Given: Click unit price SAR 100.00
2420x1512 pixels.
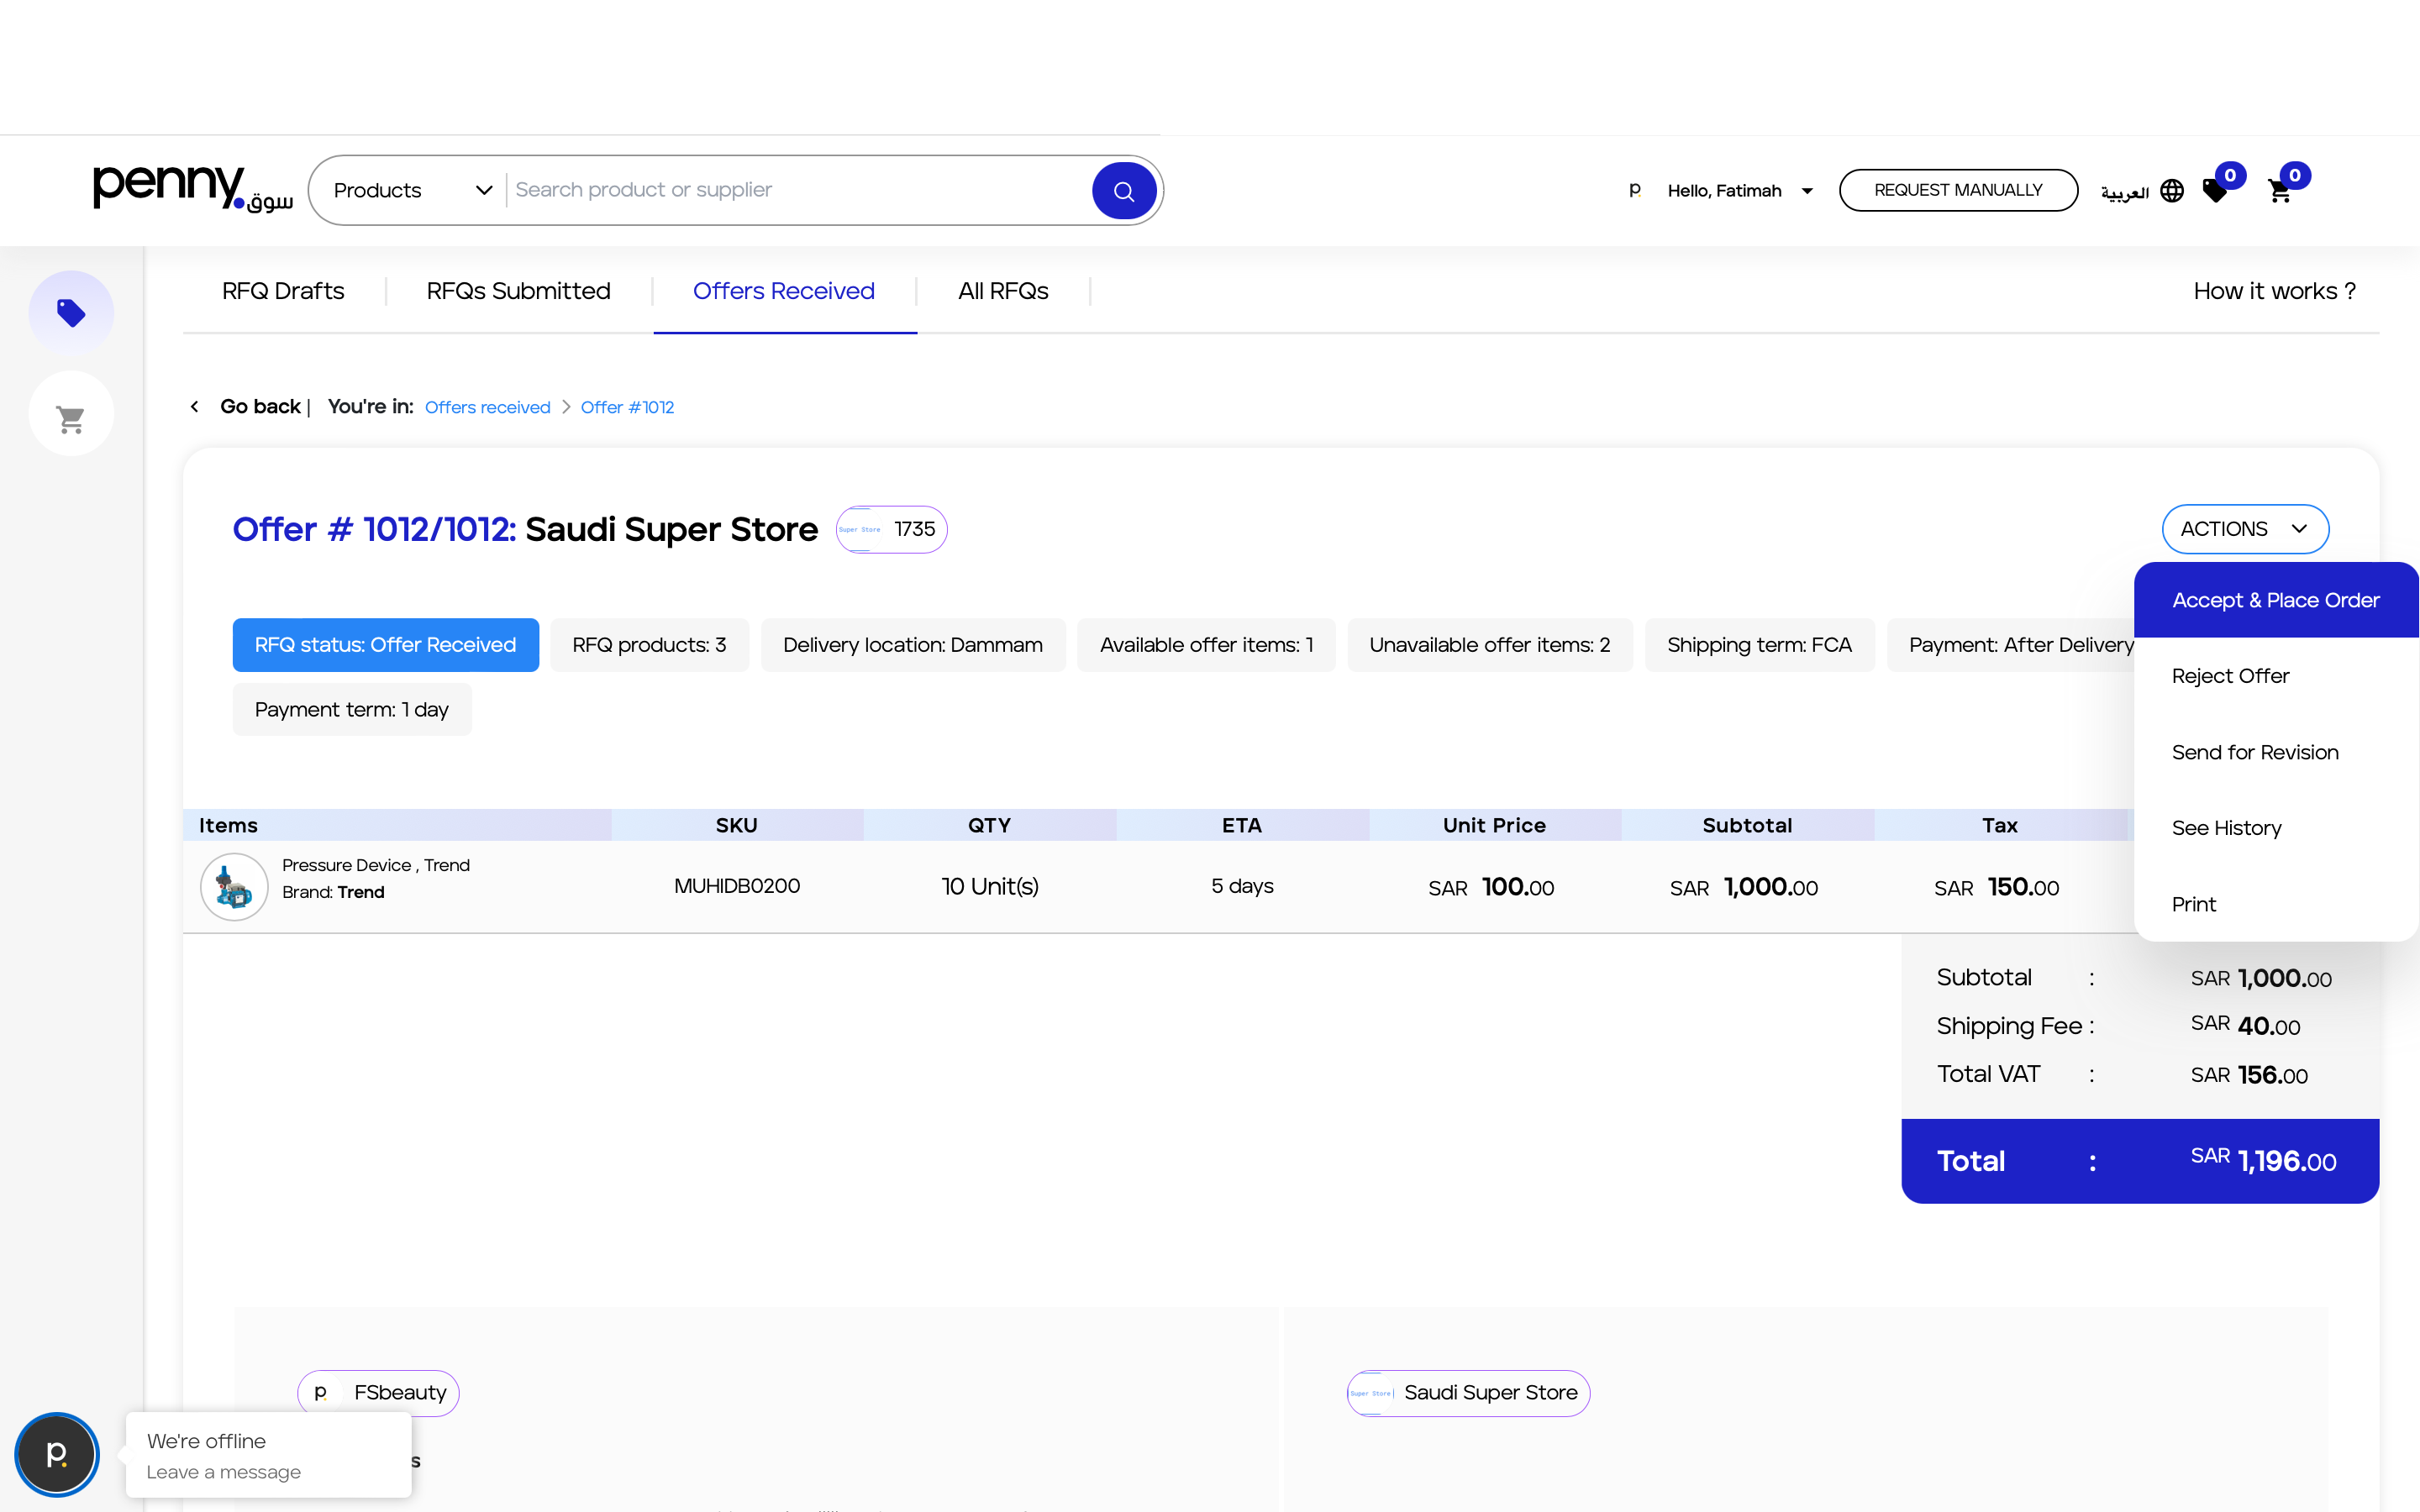Looking at the screenshot, I should pos(1491,887).
